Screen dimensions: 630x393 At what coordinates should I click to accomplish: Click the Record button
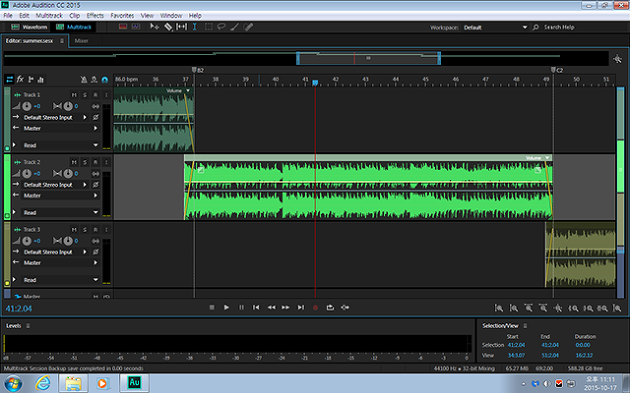click(x=315, y=307)
